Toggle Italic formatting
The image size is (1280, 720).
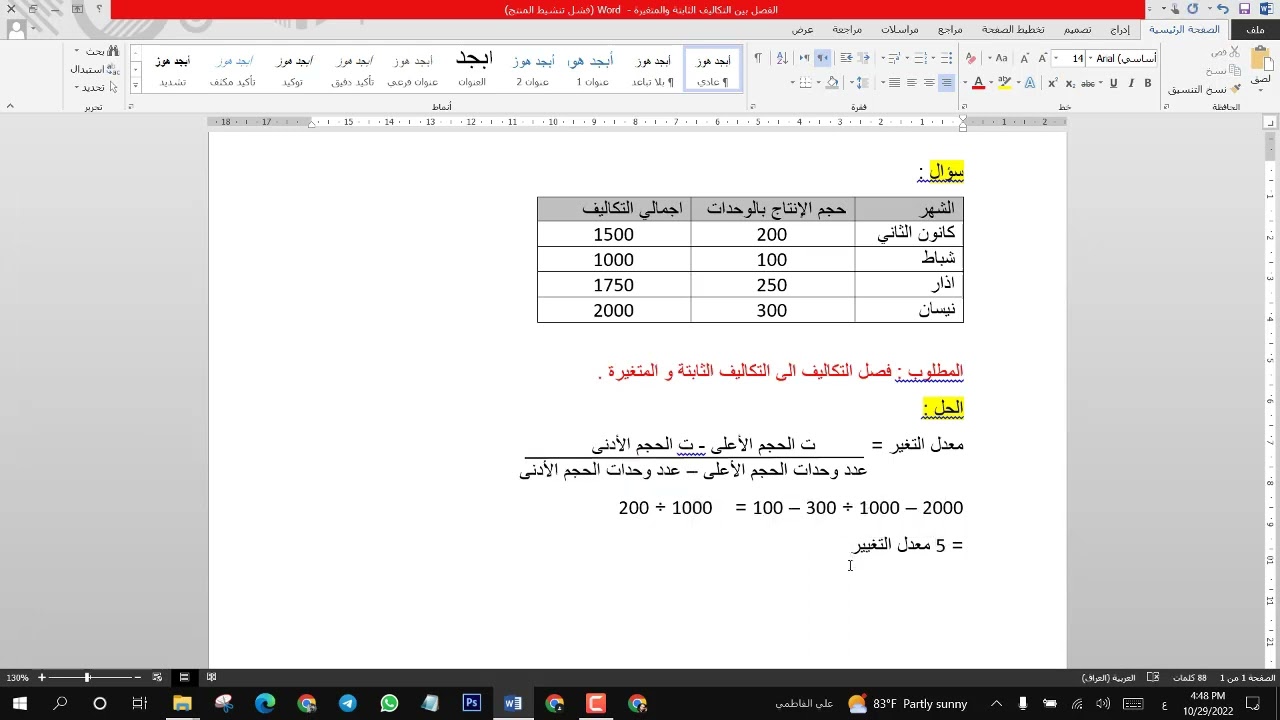(x=1131, y=83)
